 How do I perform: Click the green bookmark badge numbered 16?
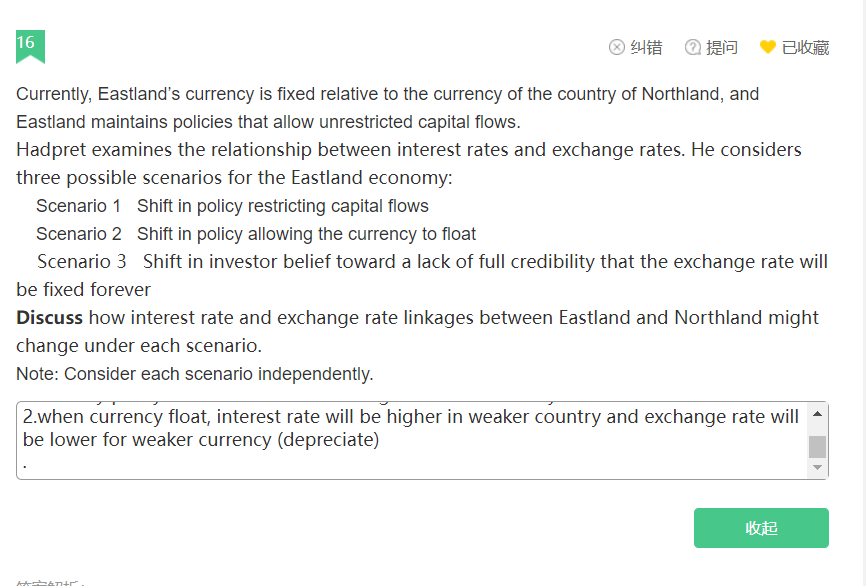[30, 46]
